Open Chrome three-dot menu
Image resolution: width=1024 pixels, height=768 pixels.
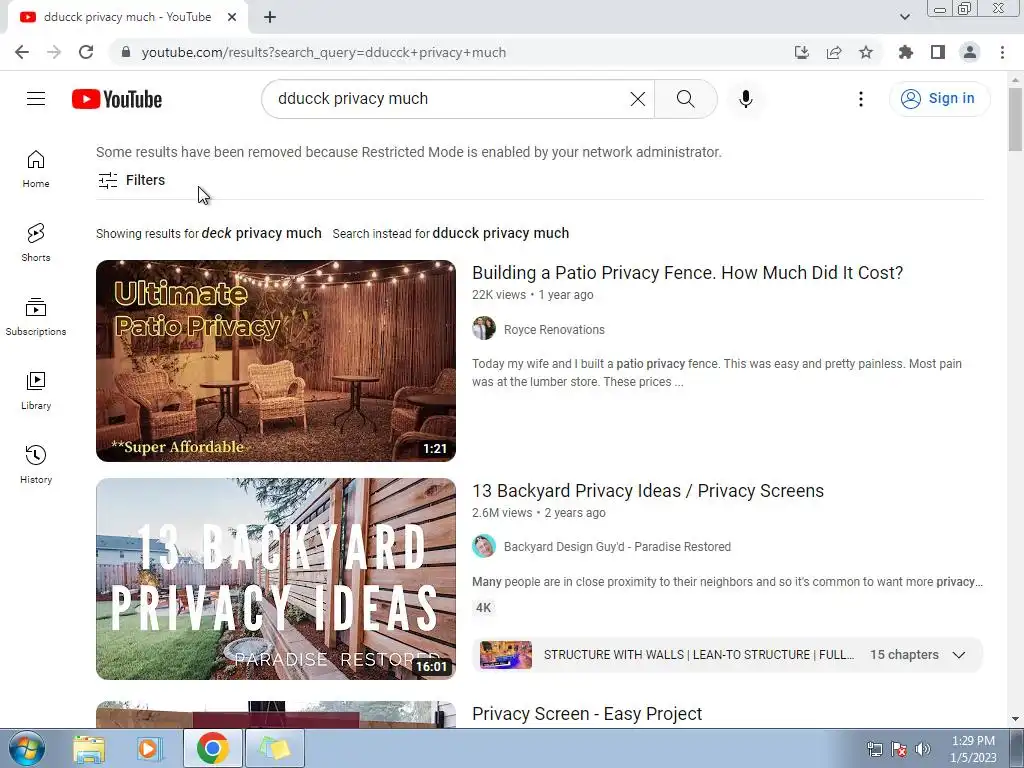1002,52
